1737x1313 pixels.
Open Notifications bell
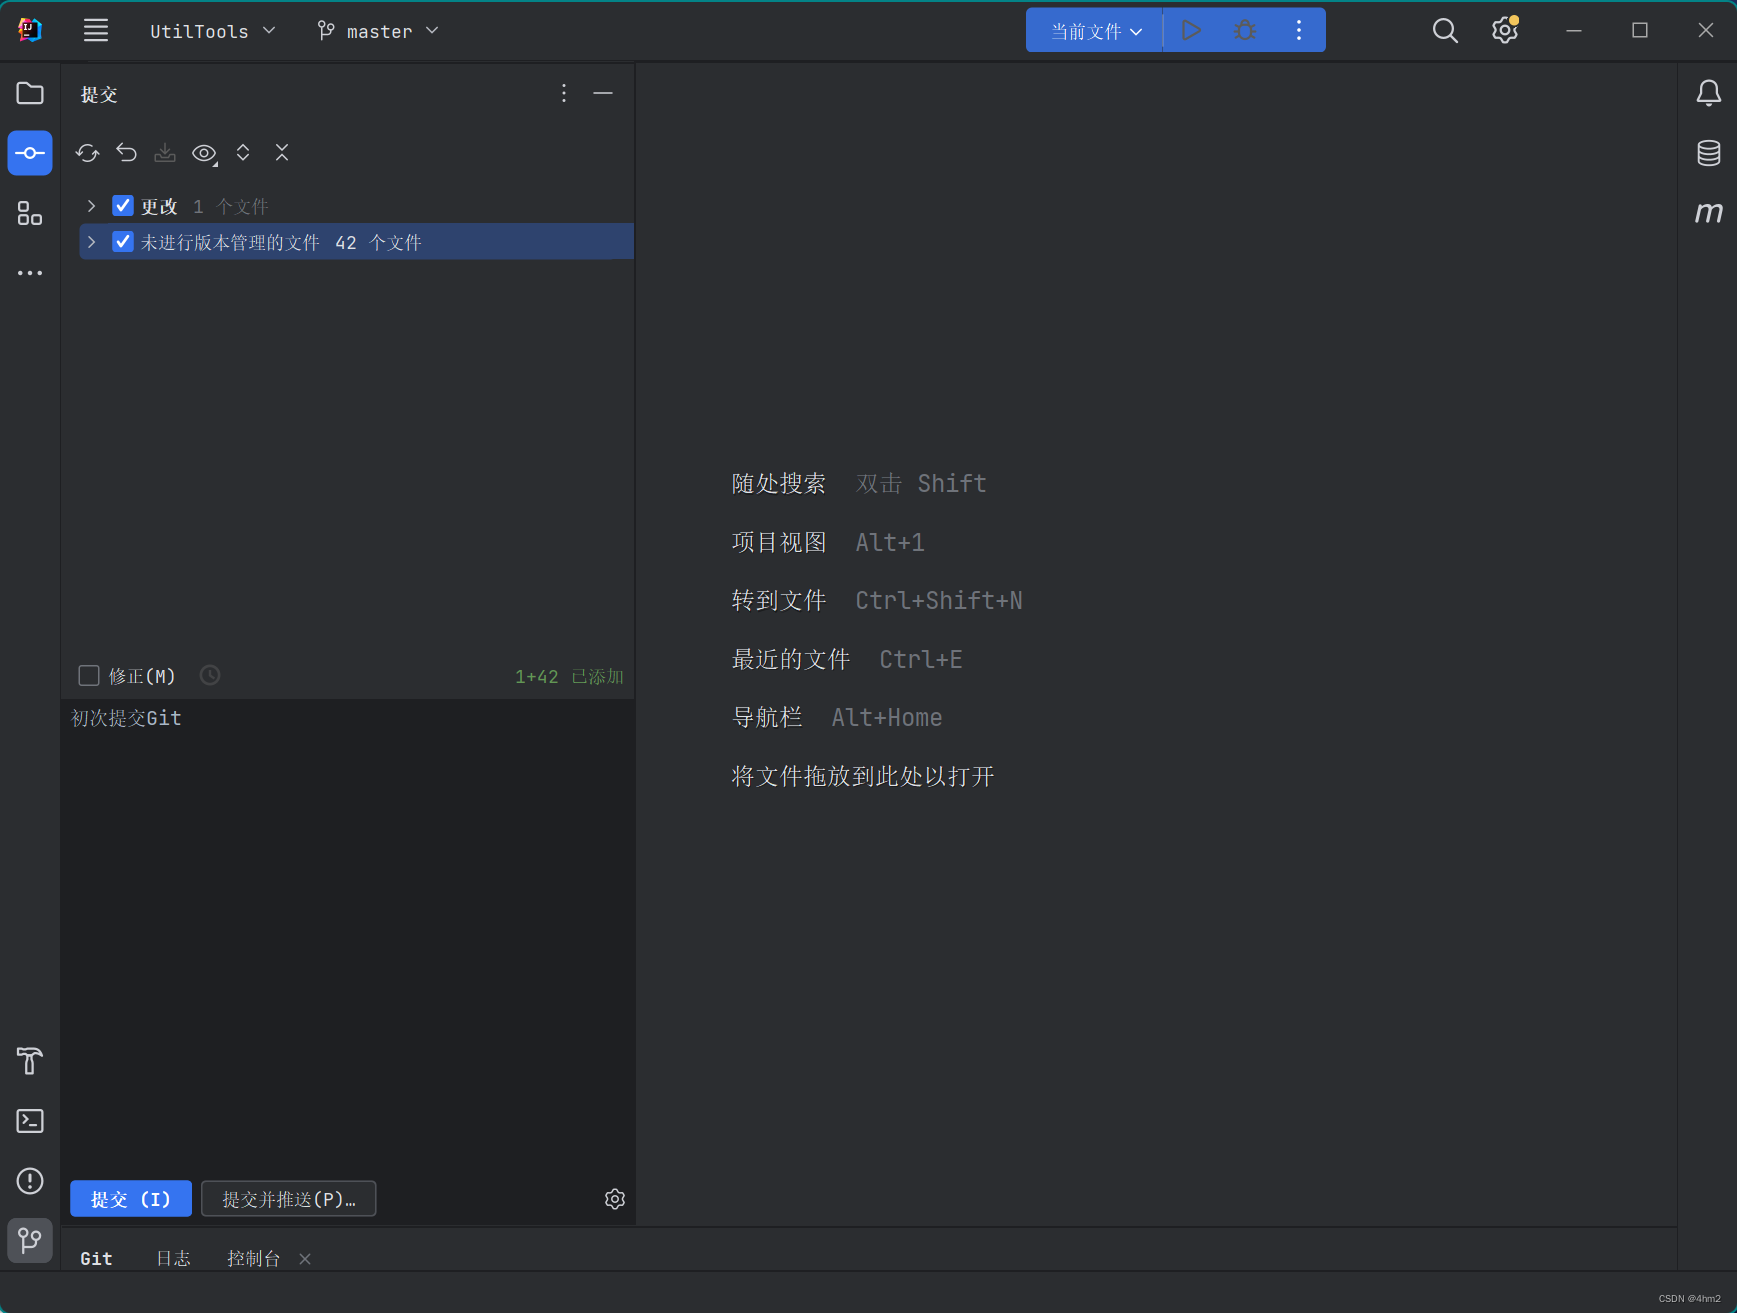click(1709, 93)
